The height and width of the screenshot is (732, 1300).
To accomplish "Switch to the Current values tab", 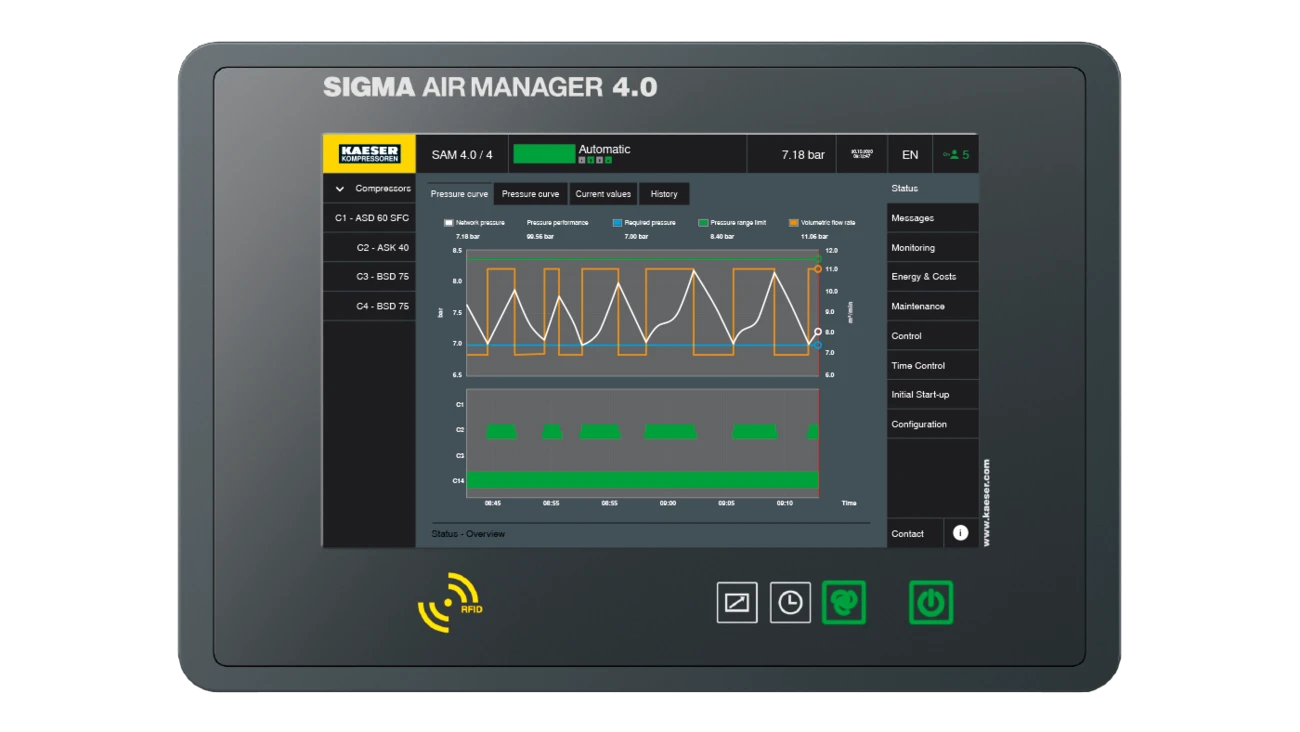I will [x=601, y=193].
